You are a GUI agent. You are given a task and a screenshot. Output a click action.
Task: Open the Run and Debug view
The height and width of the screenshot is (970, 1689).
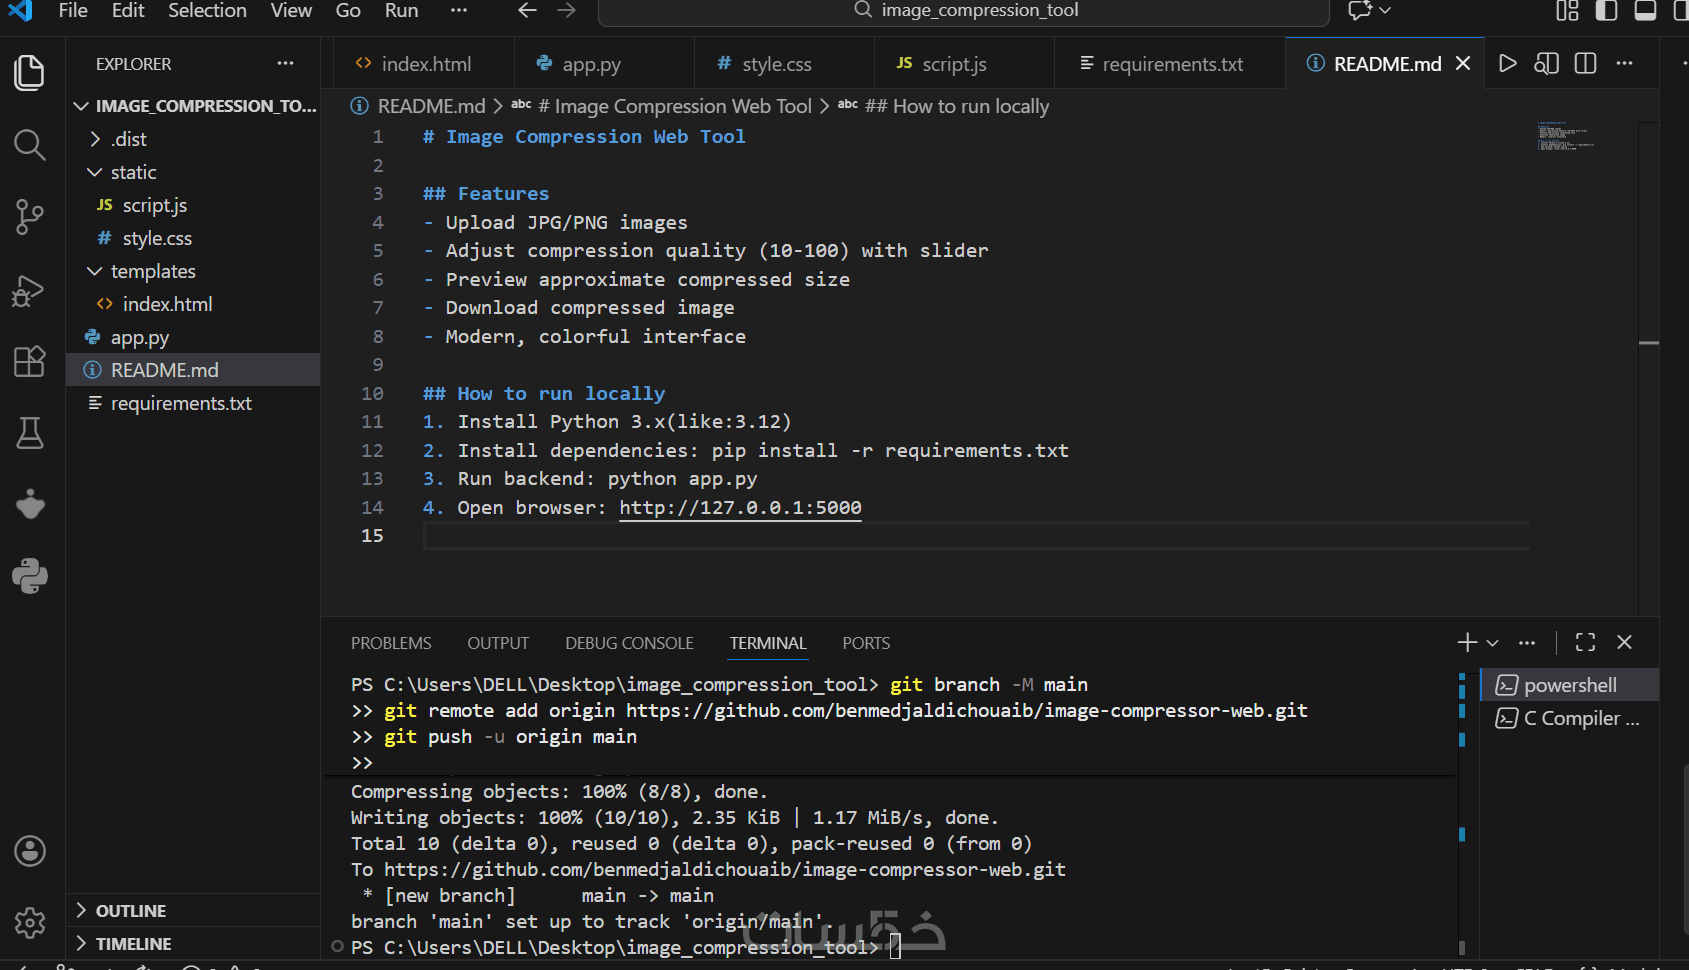coord(29,291)
